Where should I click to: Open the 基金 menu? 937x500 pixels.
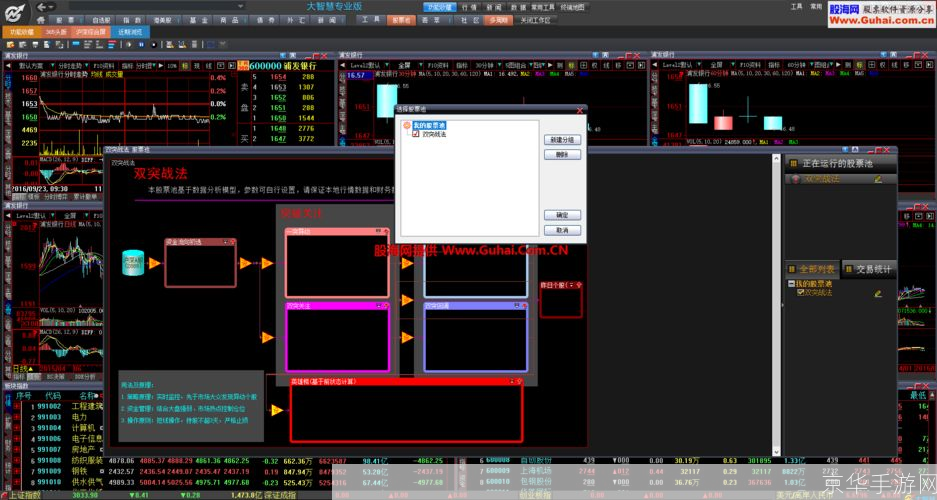pyautogui.click(x=198, y=20)
